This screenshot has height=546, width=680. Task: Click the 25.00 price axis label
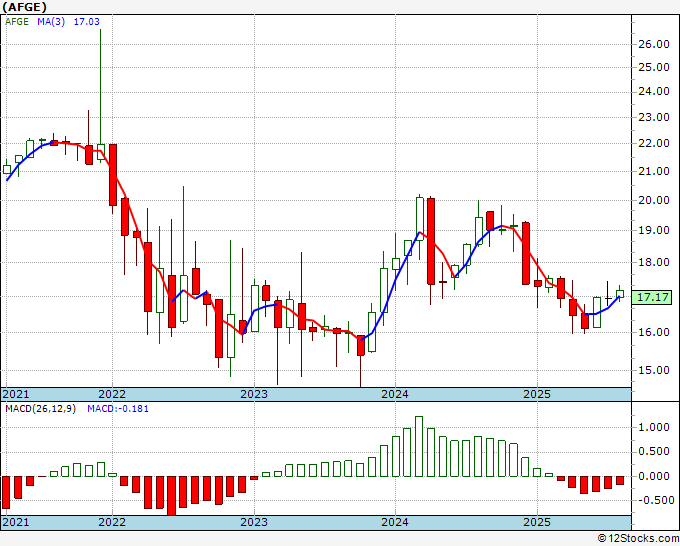[654, 68]
